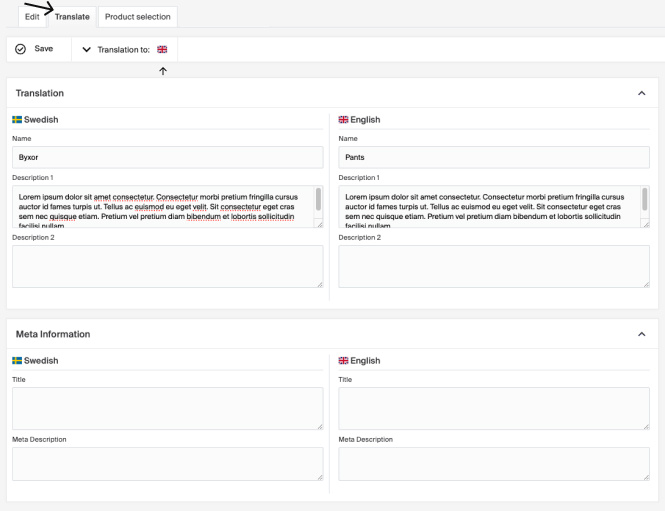The width and height of the screenshot is (665, 511).
Task: Click the Save checkmark icon
Action: point(20,49)
